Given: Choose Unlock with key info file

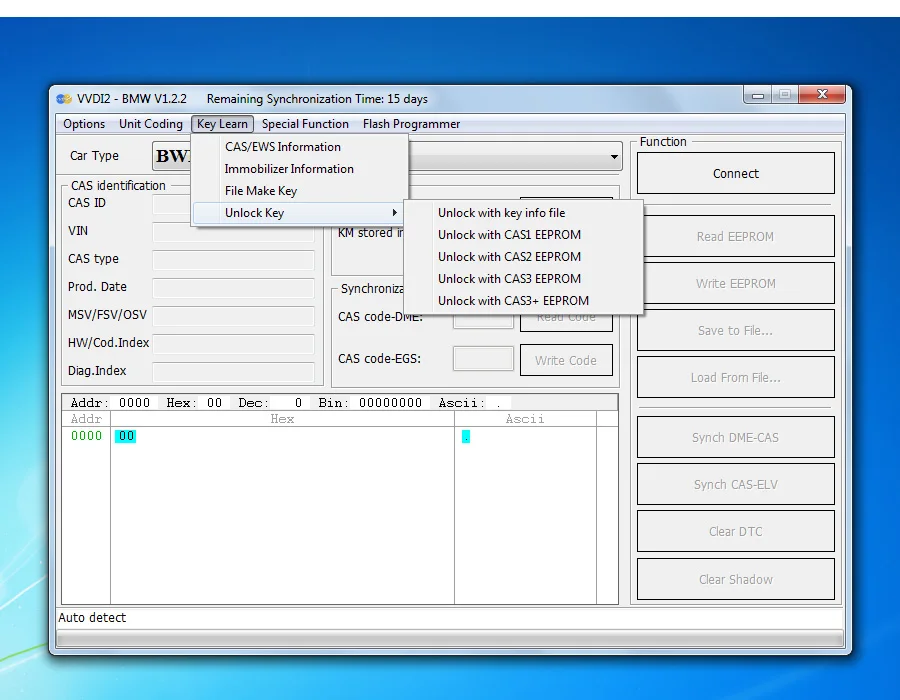Looking at the screenshot, I should point(523,213).
